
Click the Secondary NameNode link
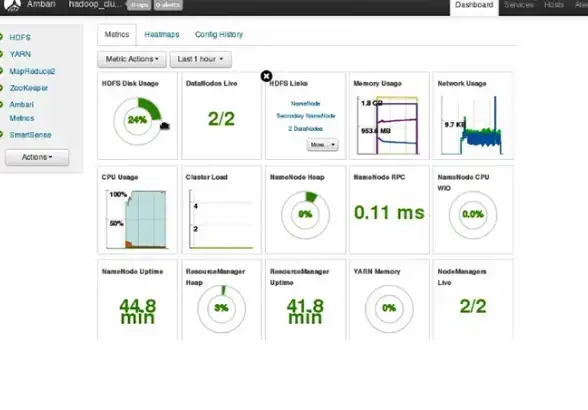click(306, 116)
